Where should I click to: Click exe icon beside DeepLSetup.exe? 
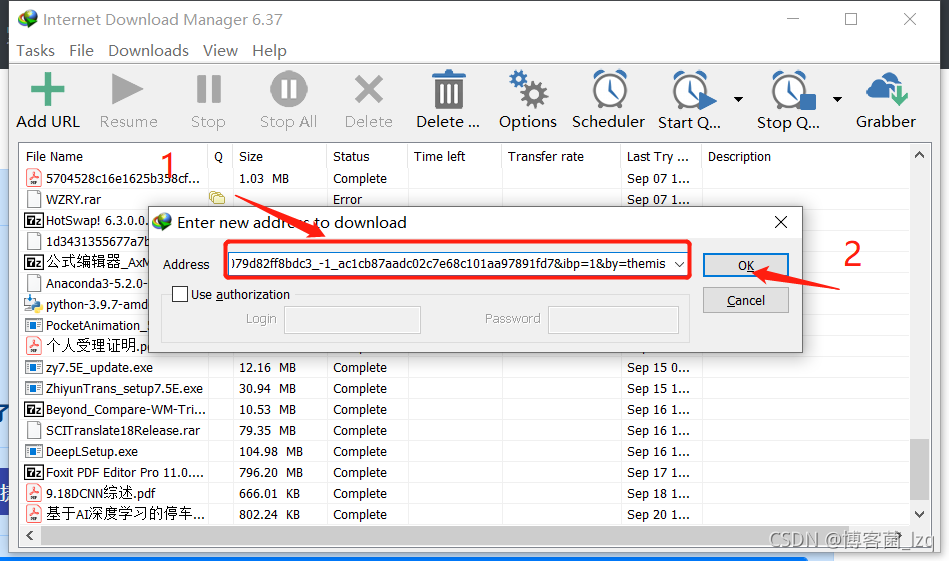34,451
